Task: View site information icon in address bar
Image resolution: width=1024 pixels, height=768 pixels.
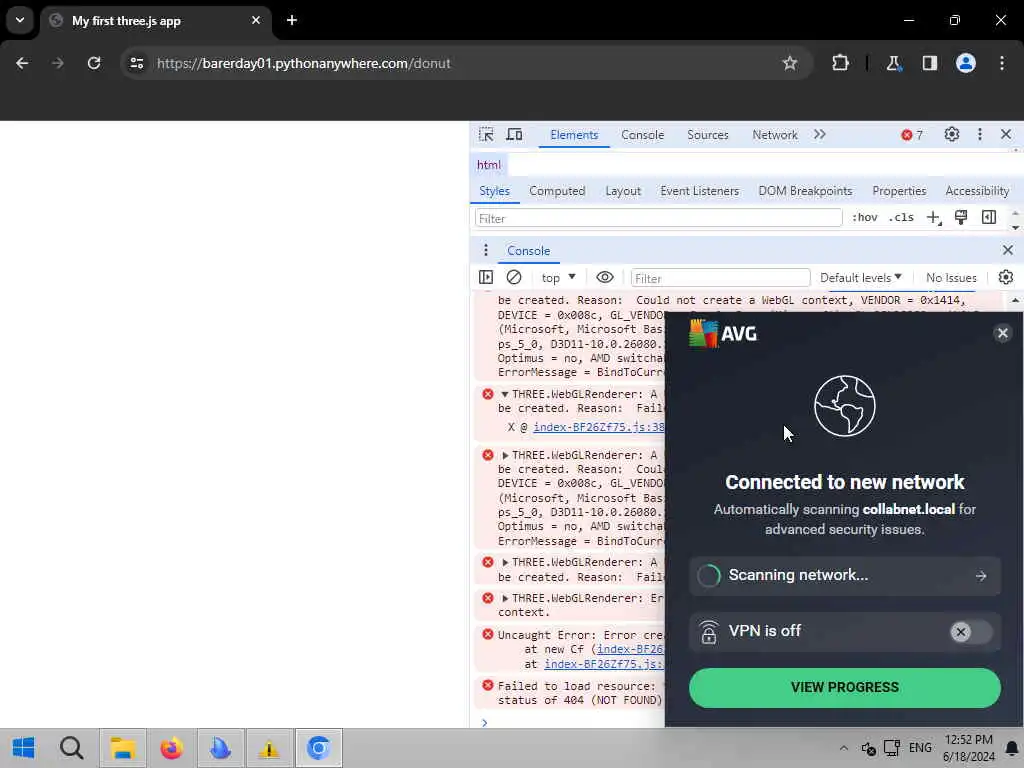Action: pyautogui.click(x=136, y=63)
